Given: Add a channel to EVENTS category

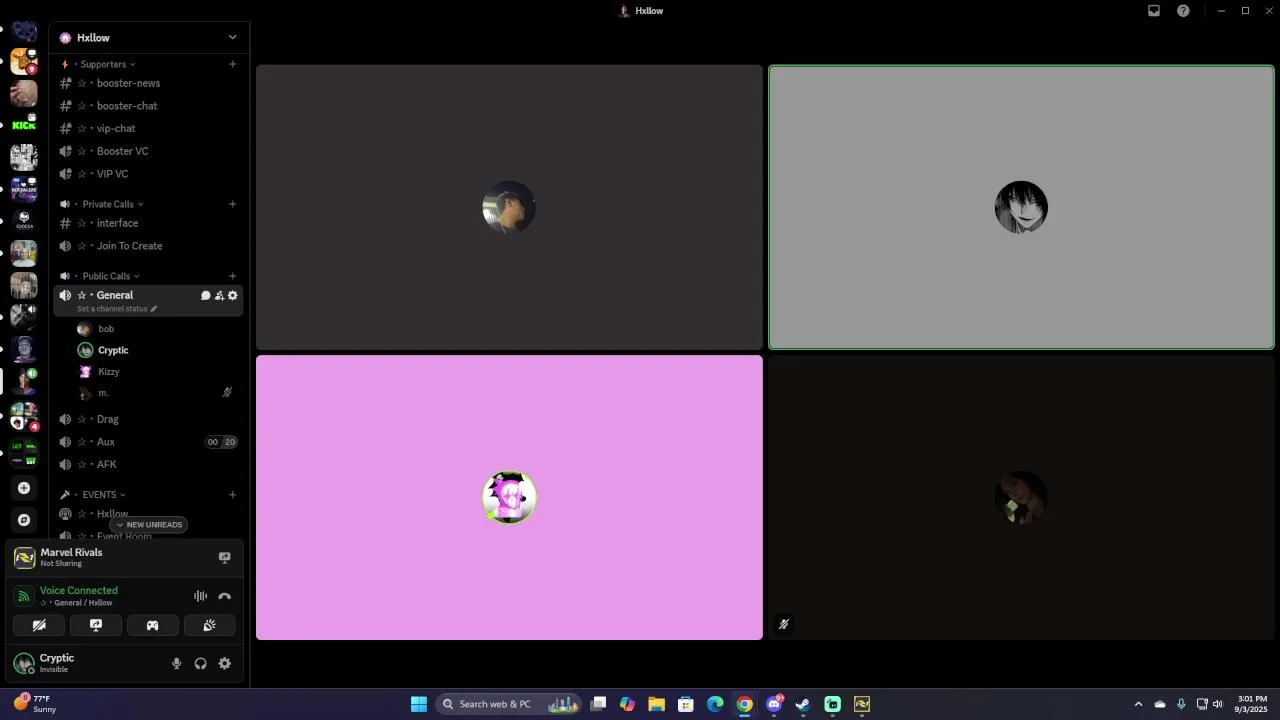Looking at the screenshot, I should 233,494.
